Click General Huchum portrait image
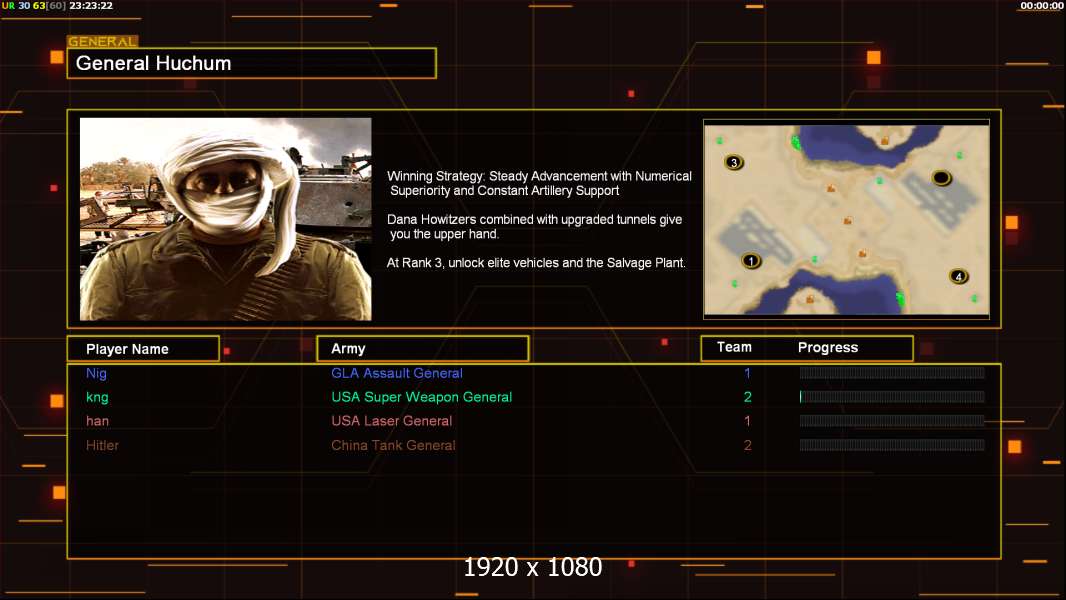 click(x=226, y=219)
